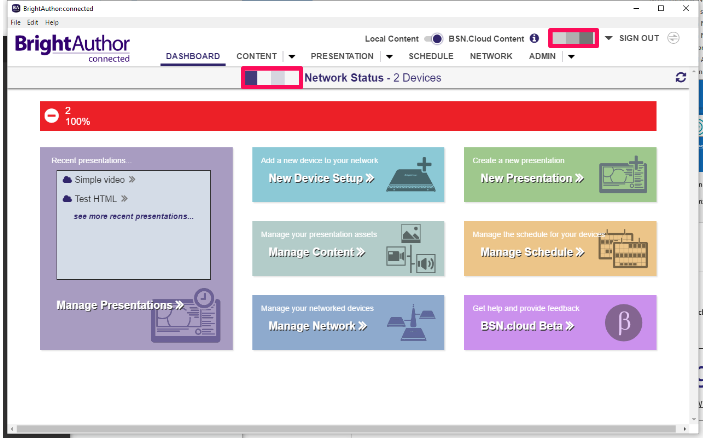Screen dimensions: 705x441
Task: Expand the Admin tab dropdown arrow
Action: pyautogui.click(x=571, y=57)
